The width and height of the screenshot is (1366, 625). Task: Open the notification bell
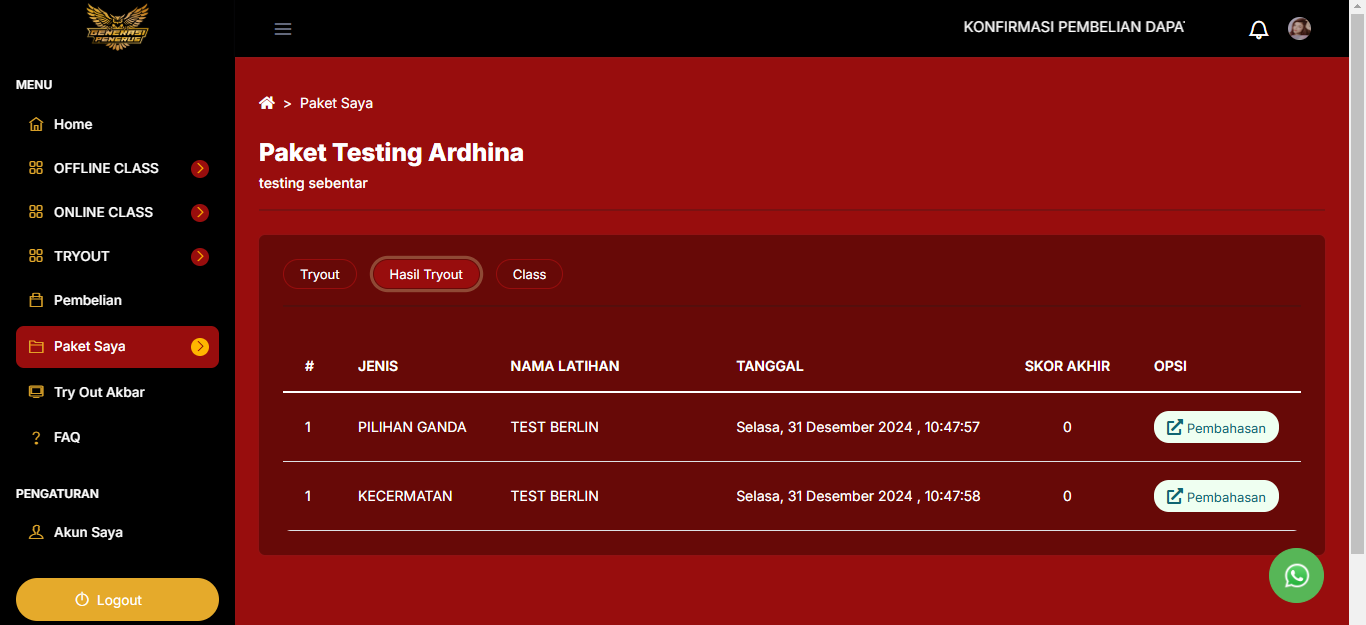(x=1259, y=30)
